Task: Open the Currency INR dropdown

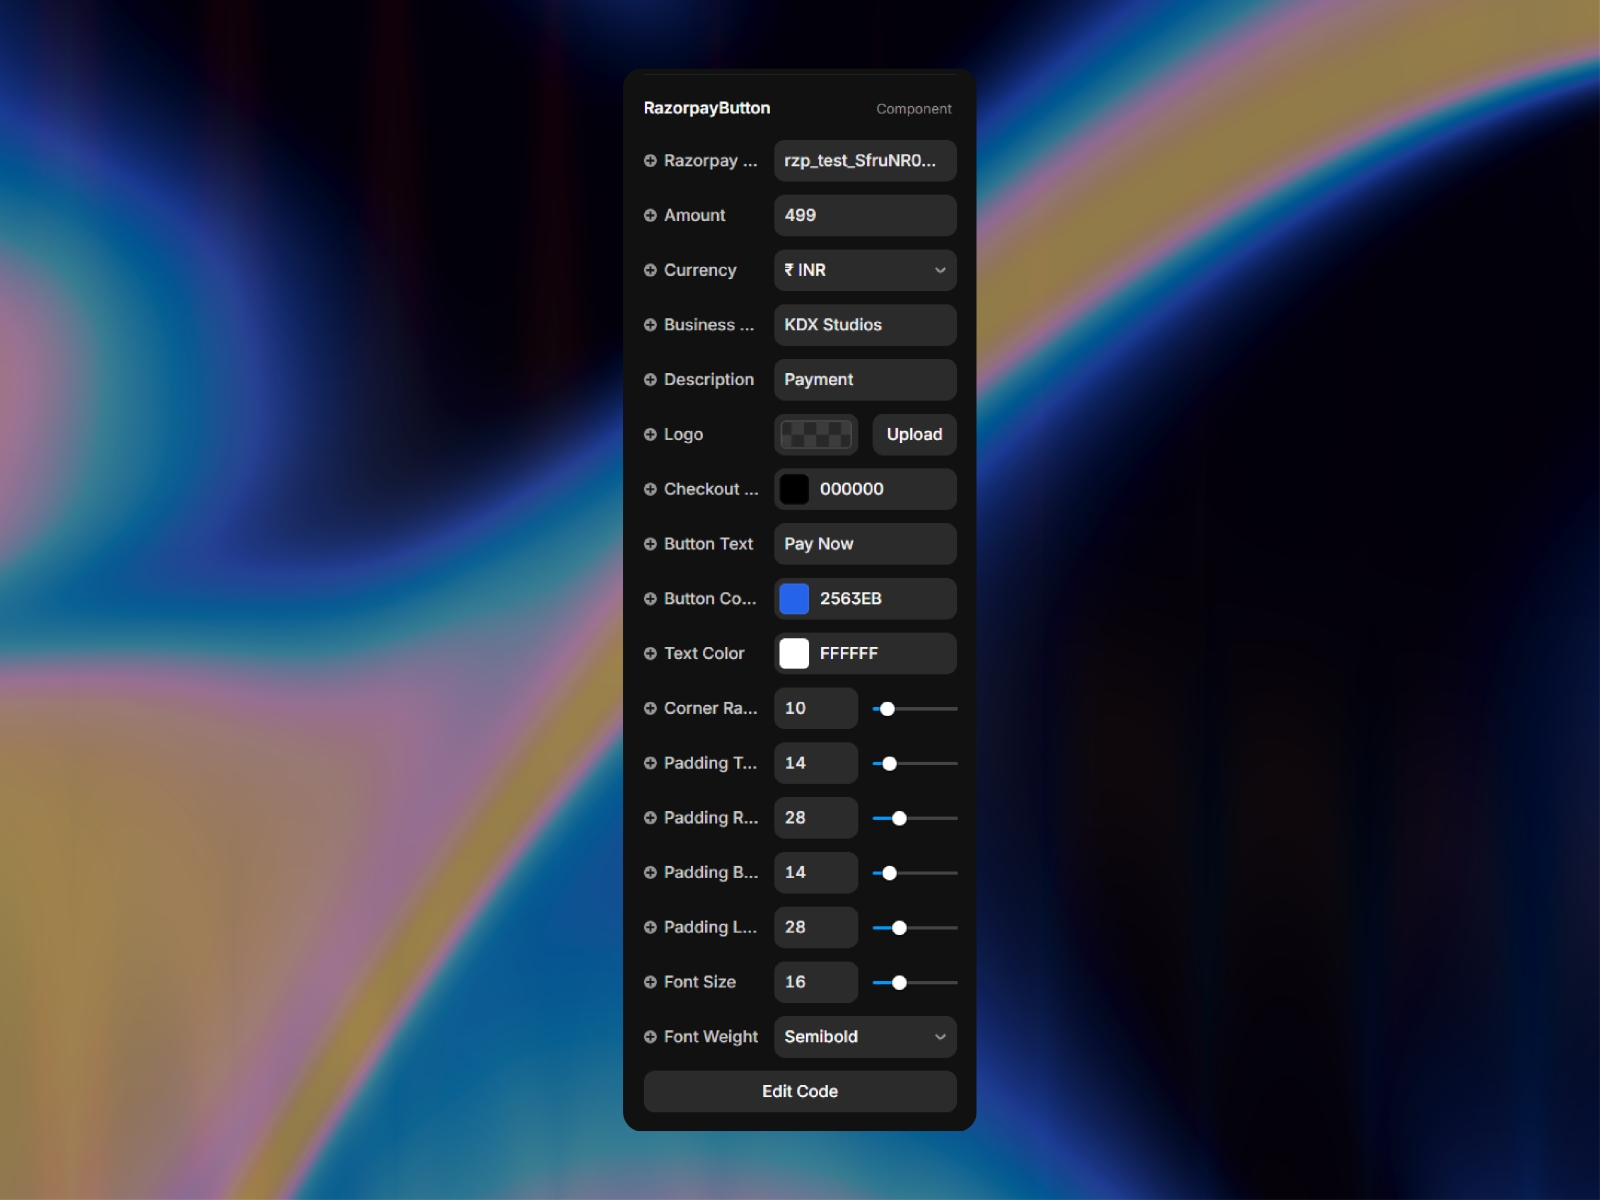Action: 865,271
